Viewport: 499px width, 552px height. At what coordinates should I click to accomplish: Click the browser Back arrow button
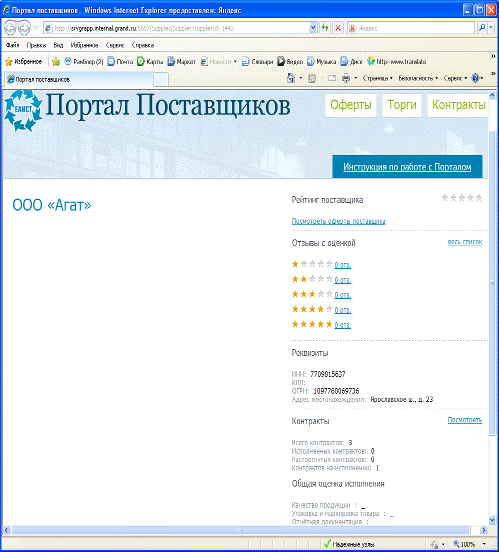click(x=10, y=28)
